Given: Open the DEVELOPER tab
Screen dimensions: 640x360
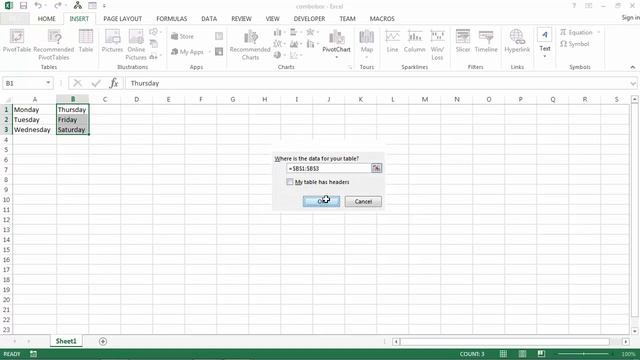Looking at the screenshot, I should (x=309, y=19).
